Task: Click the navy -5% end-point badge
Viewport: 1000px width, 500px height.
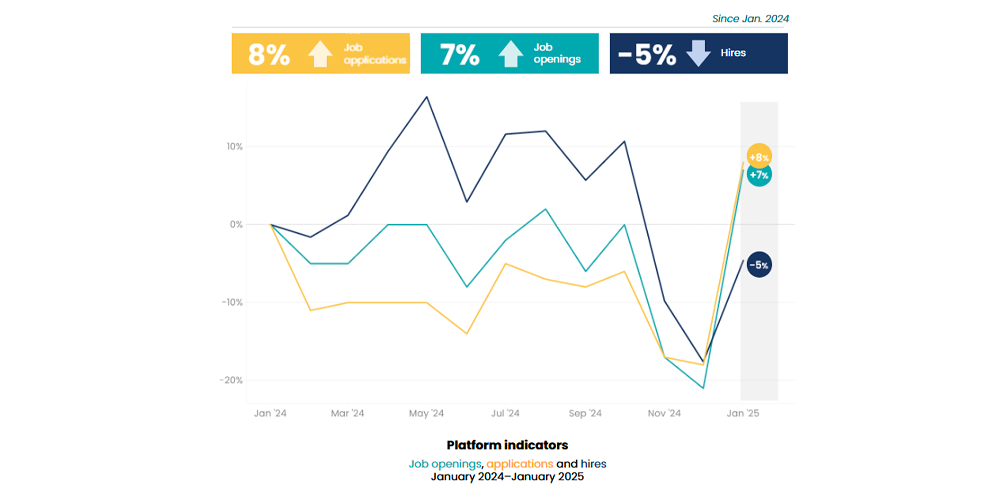Action: 758,265
